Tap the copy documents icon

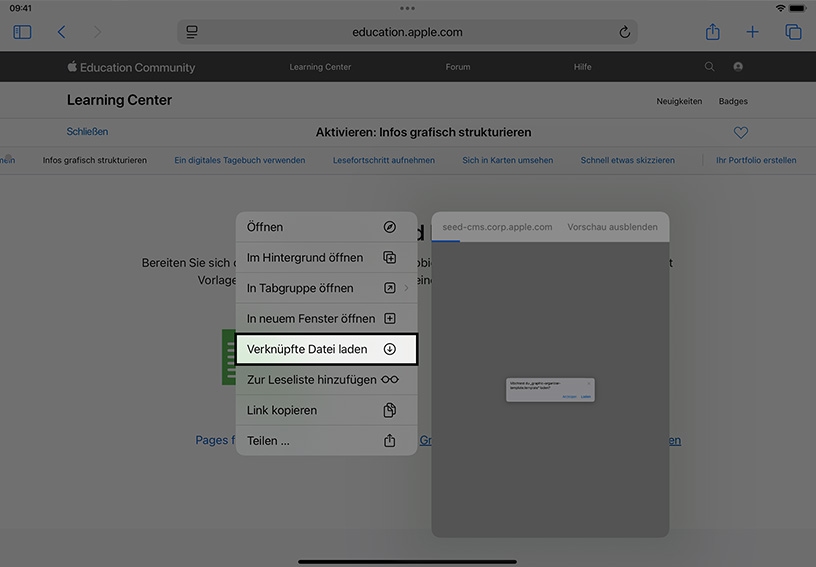click(x=390, y=410)
